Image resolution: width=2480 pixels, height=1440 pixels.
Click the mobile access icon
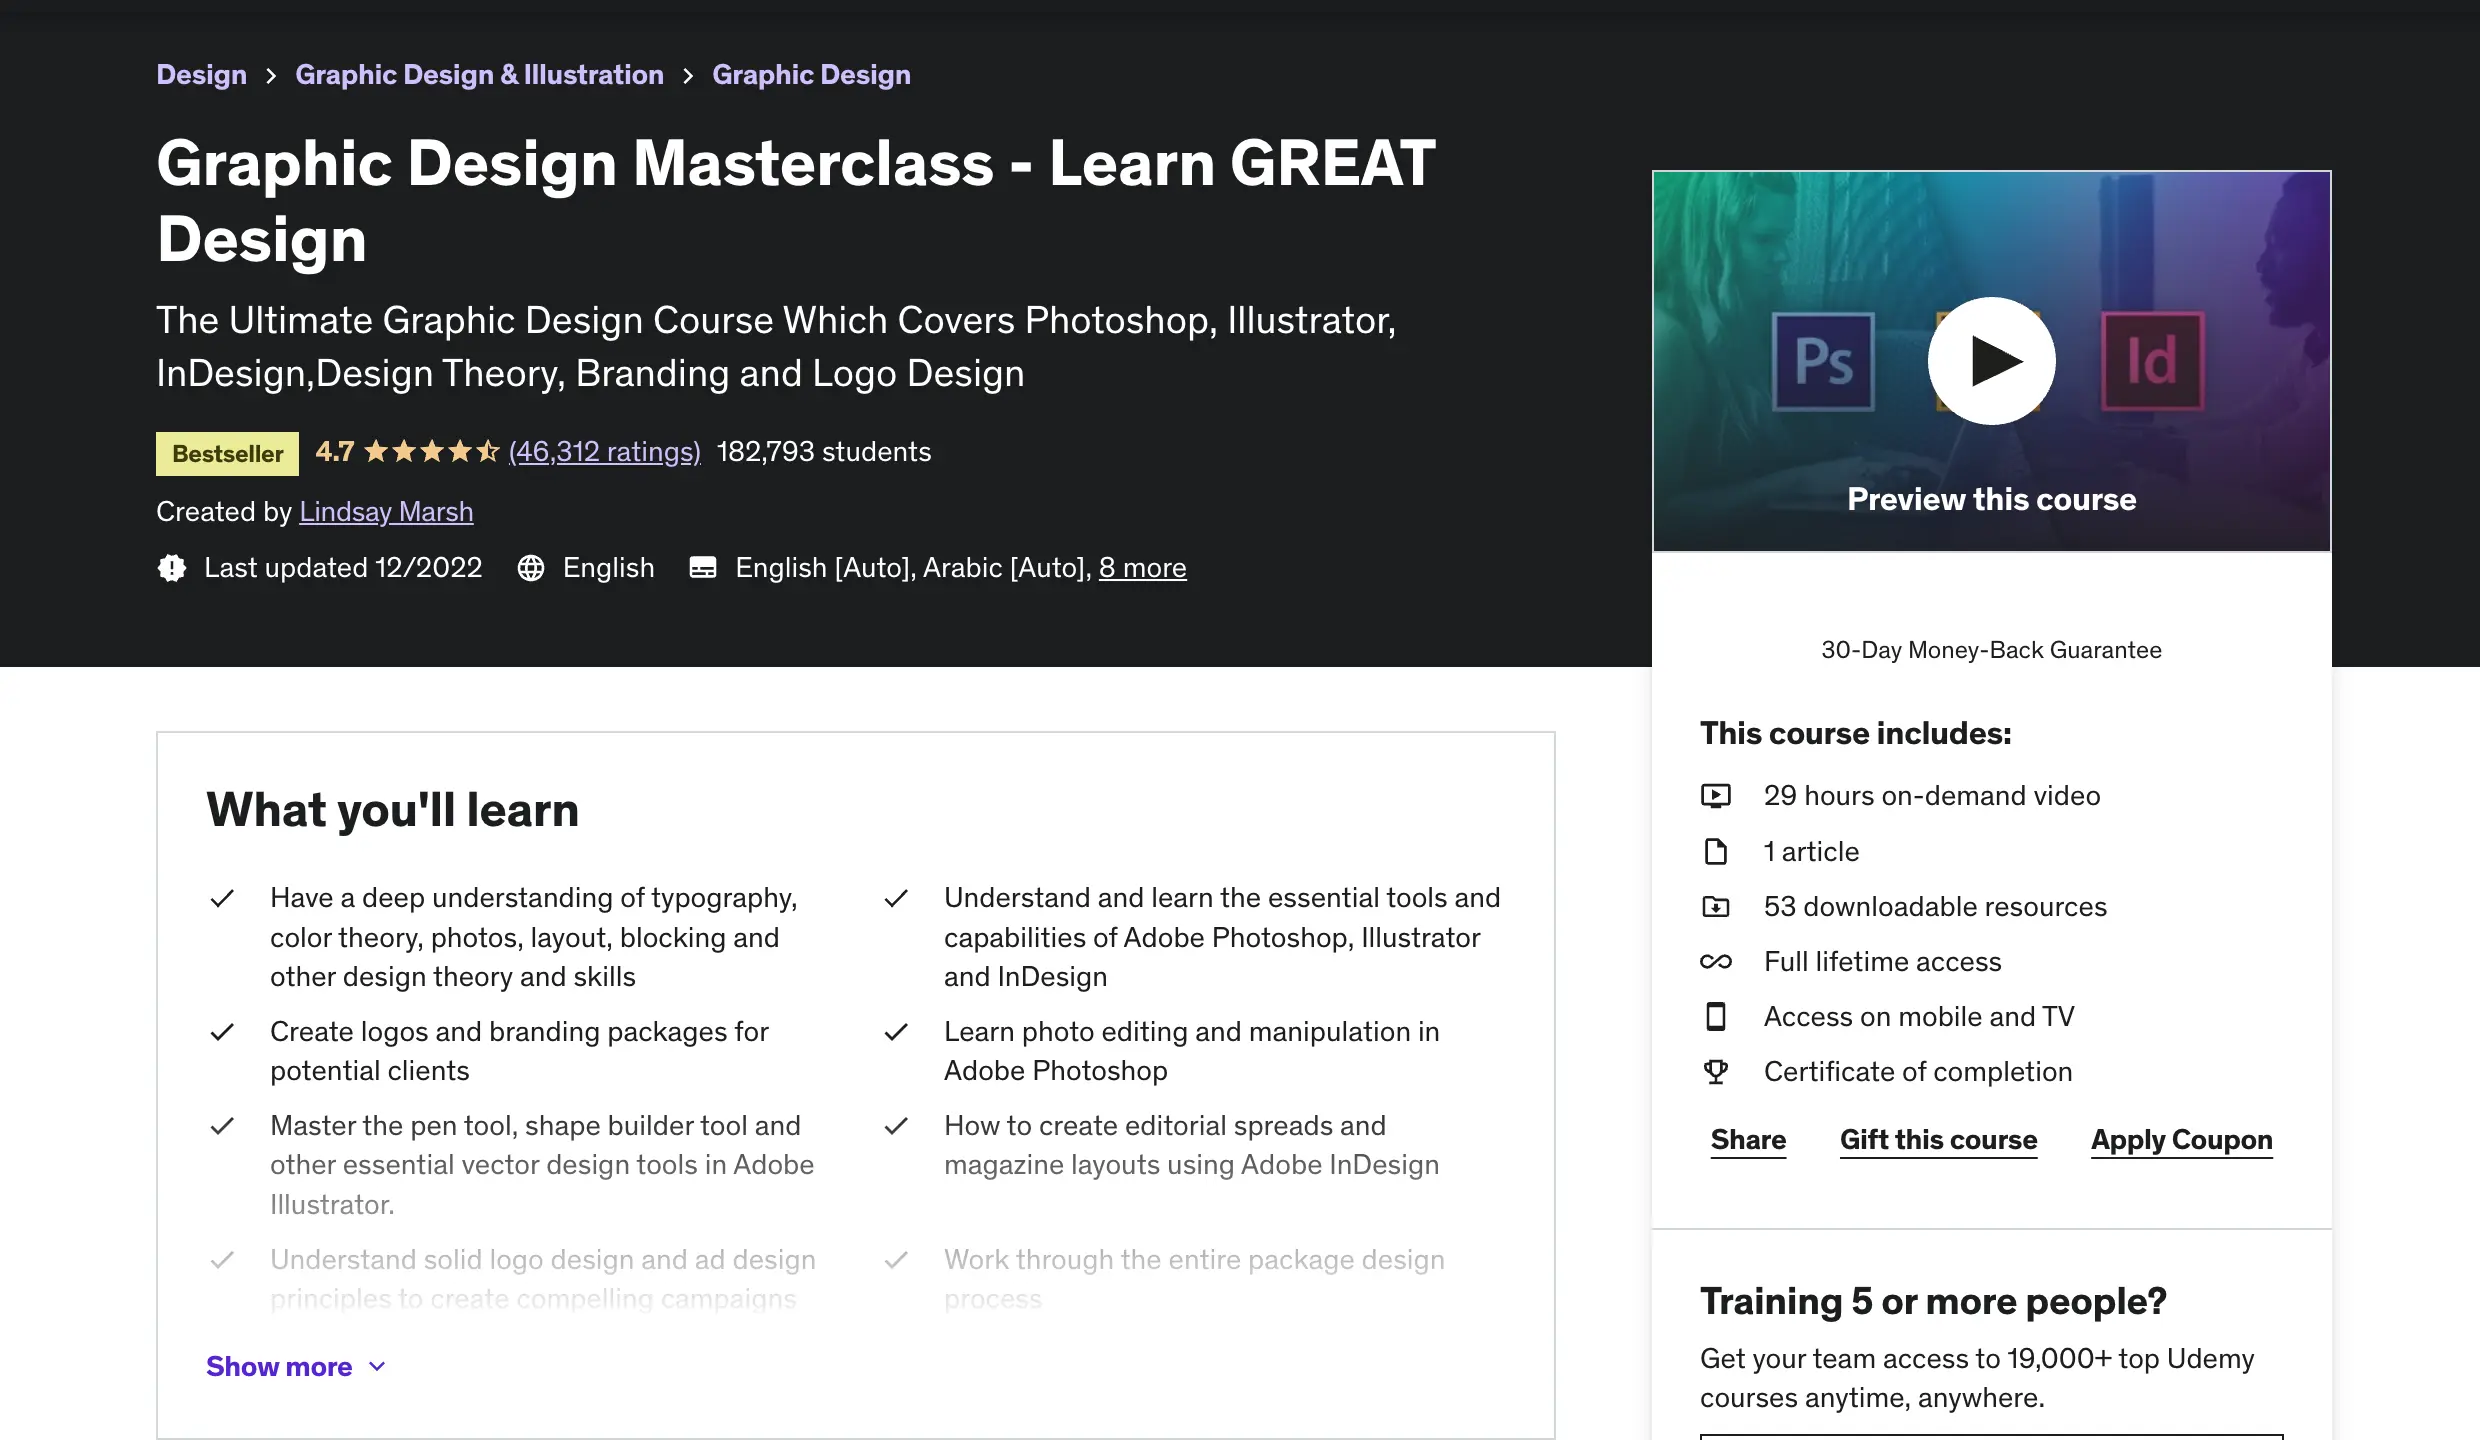tap(1716, 1017)
